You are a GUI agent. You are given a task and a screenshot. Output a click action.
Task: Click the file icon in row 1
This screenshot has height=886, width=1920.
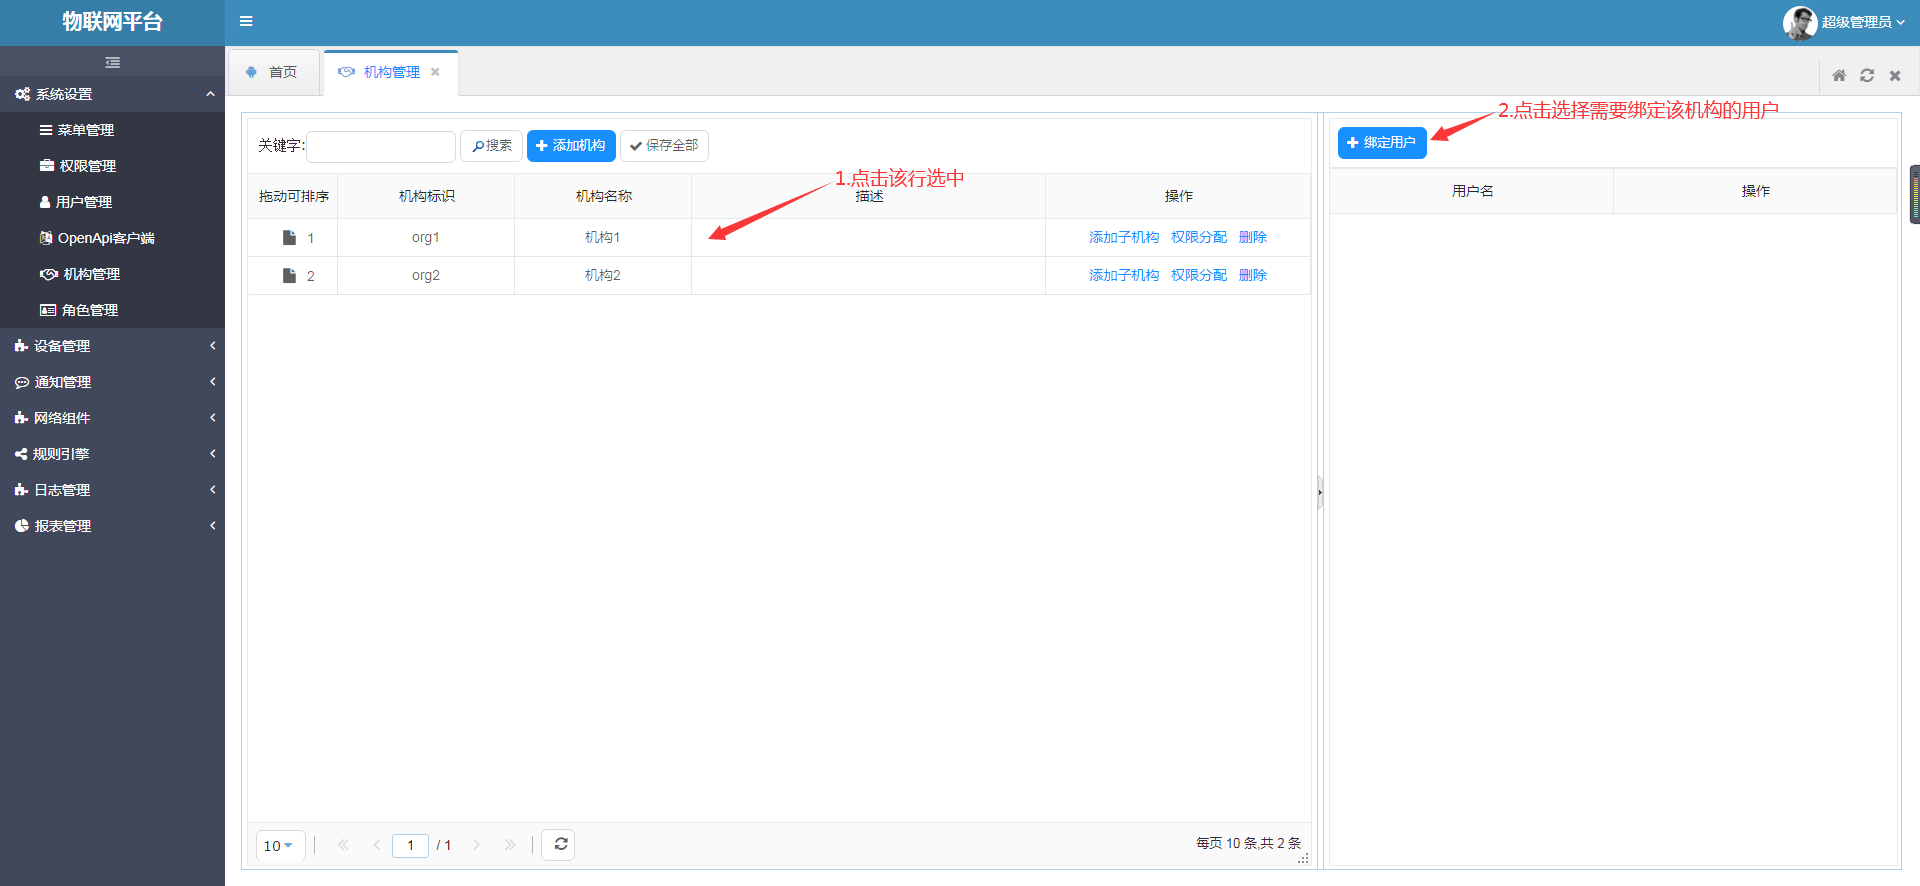coord(289,237)
